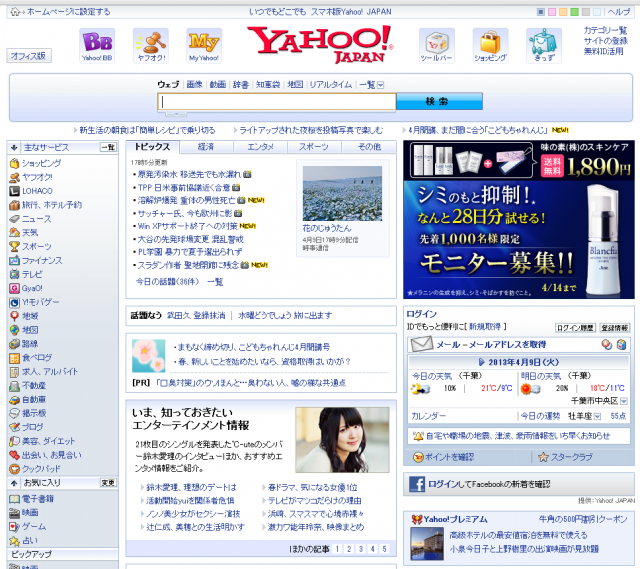Screen dimensions: 640x569
Task: Focus the web search input field
Action: pos(277,102)
